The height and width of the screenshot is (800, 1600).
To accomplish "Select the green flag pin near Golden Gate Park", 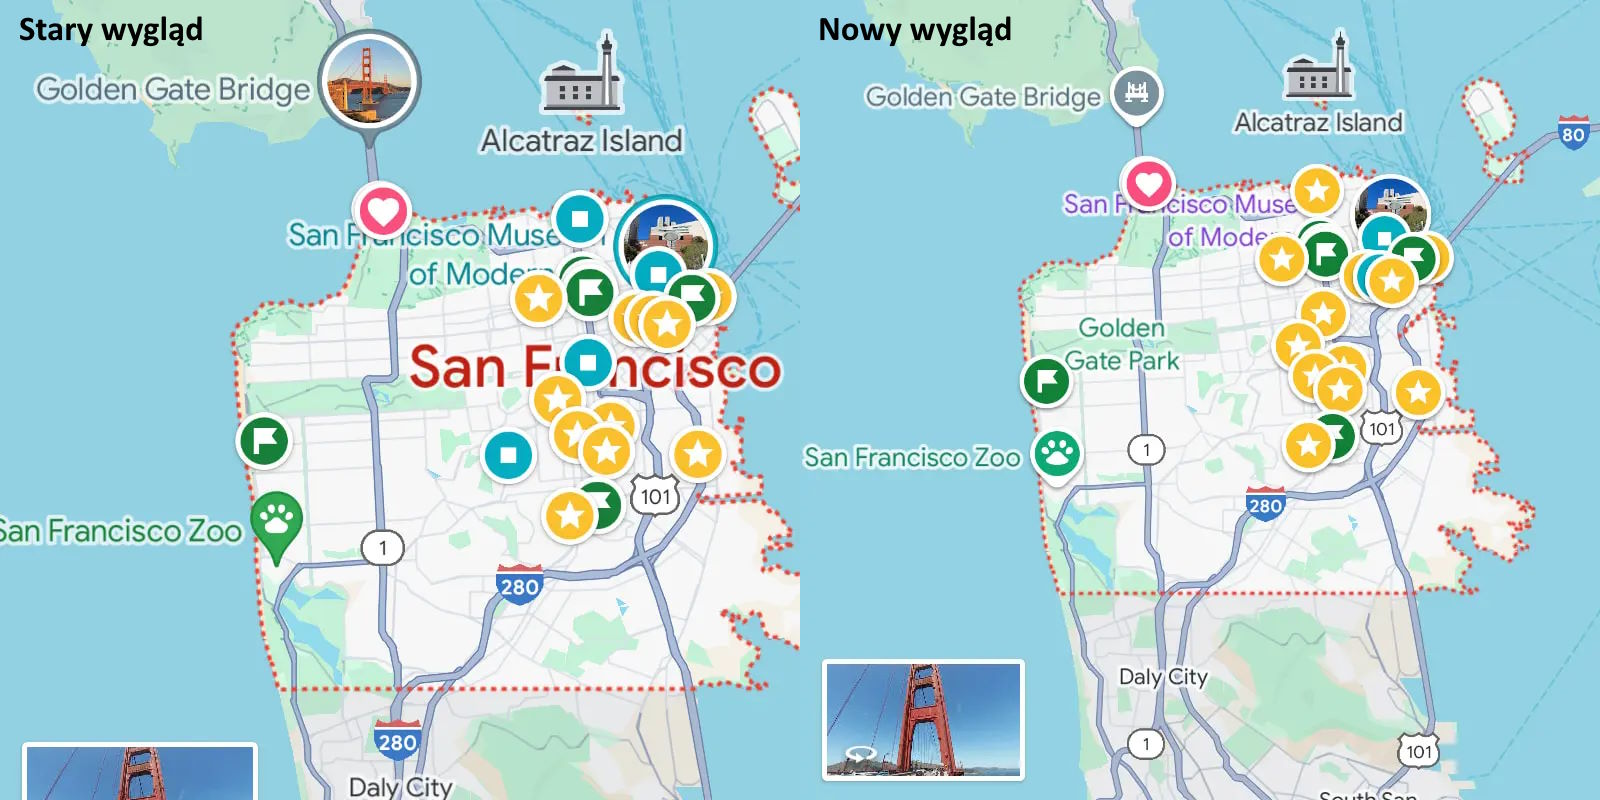I will 1046,381.
